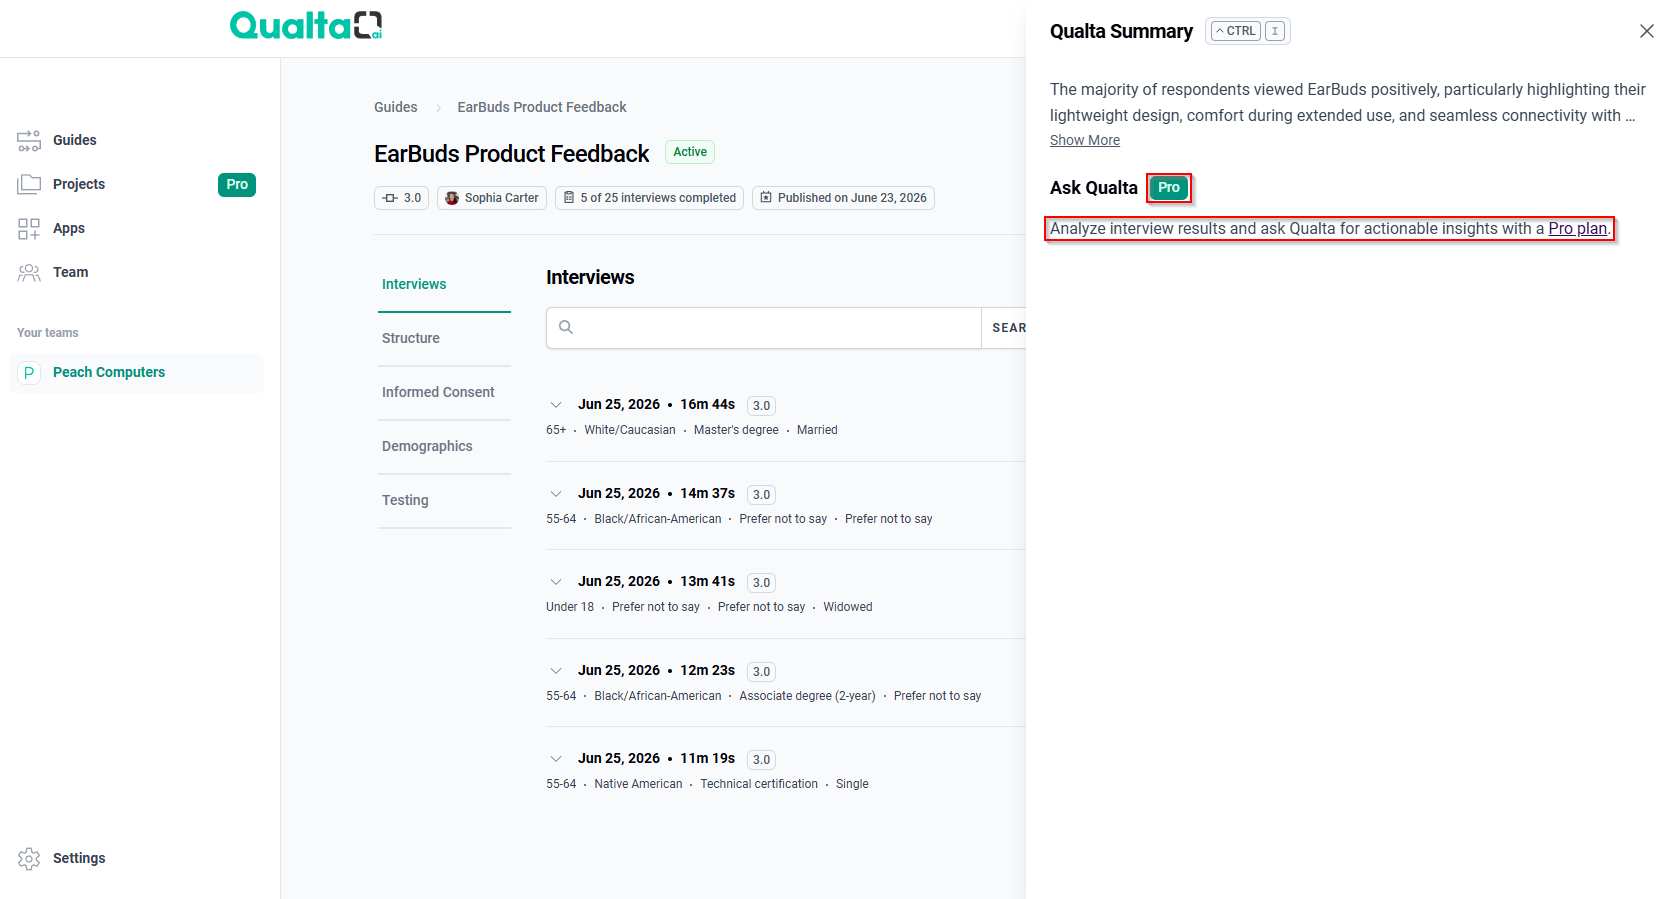Close the Qualta Summary panel

[x=1647, y=31]
